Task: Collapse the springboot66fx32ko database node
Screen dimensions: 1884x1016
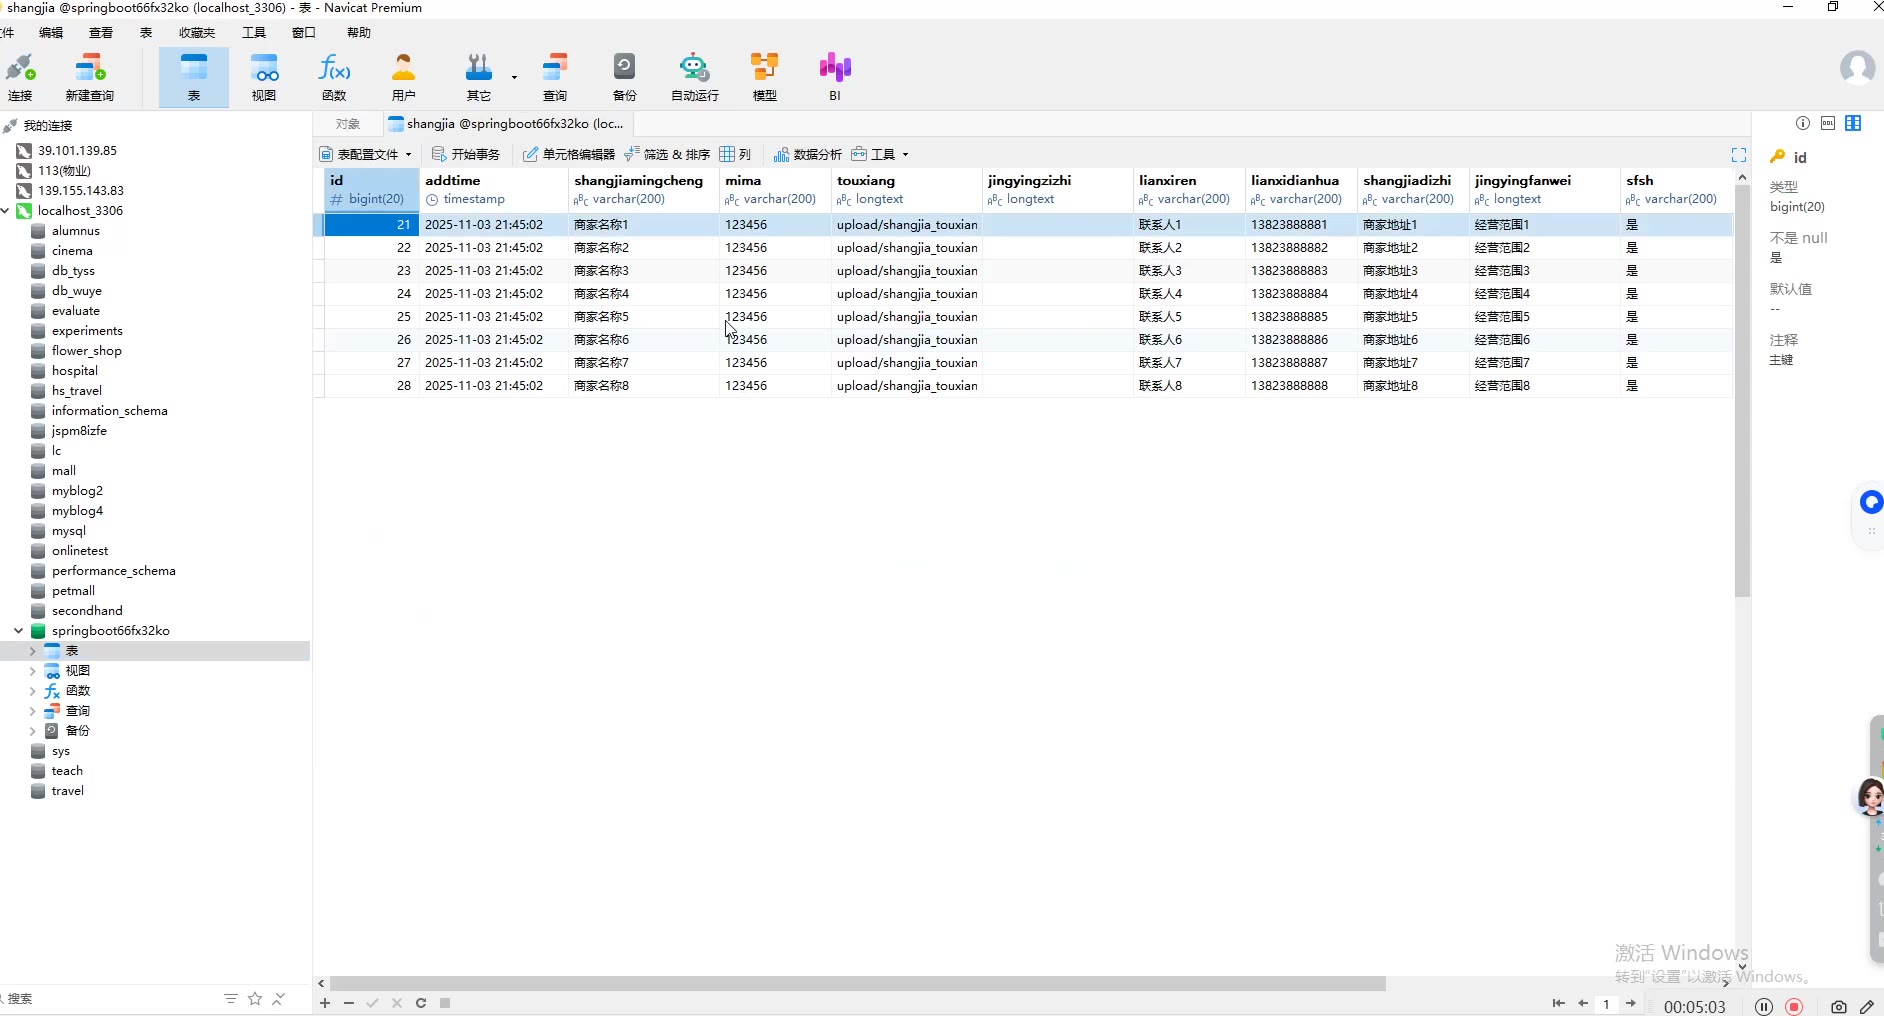Action: coord(19,631)
